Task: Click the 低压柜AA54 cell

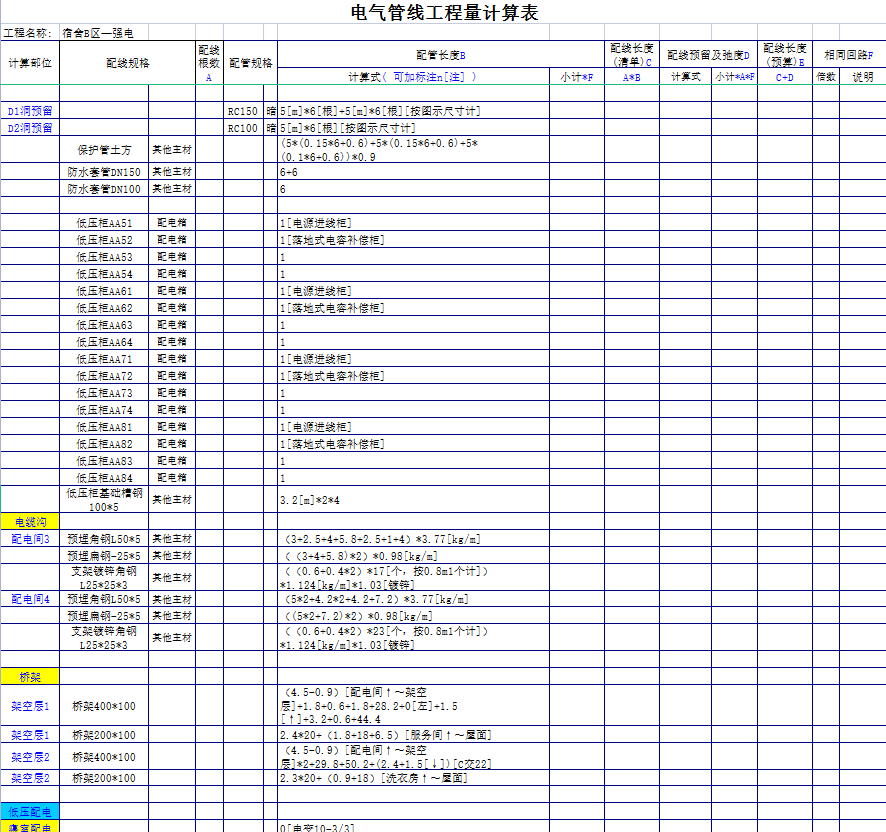Action: [x=104, y=274]
